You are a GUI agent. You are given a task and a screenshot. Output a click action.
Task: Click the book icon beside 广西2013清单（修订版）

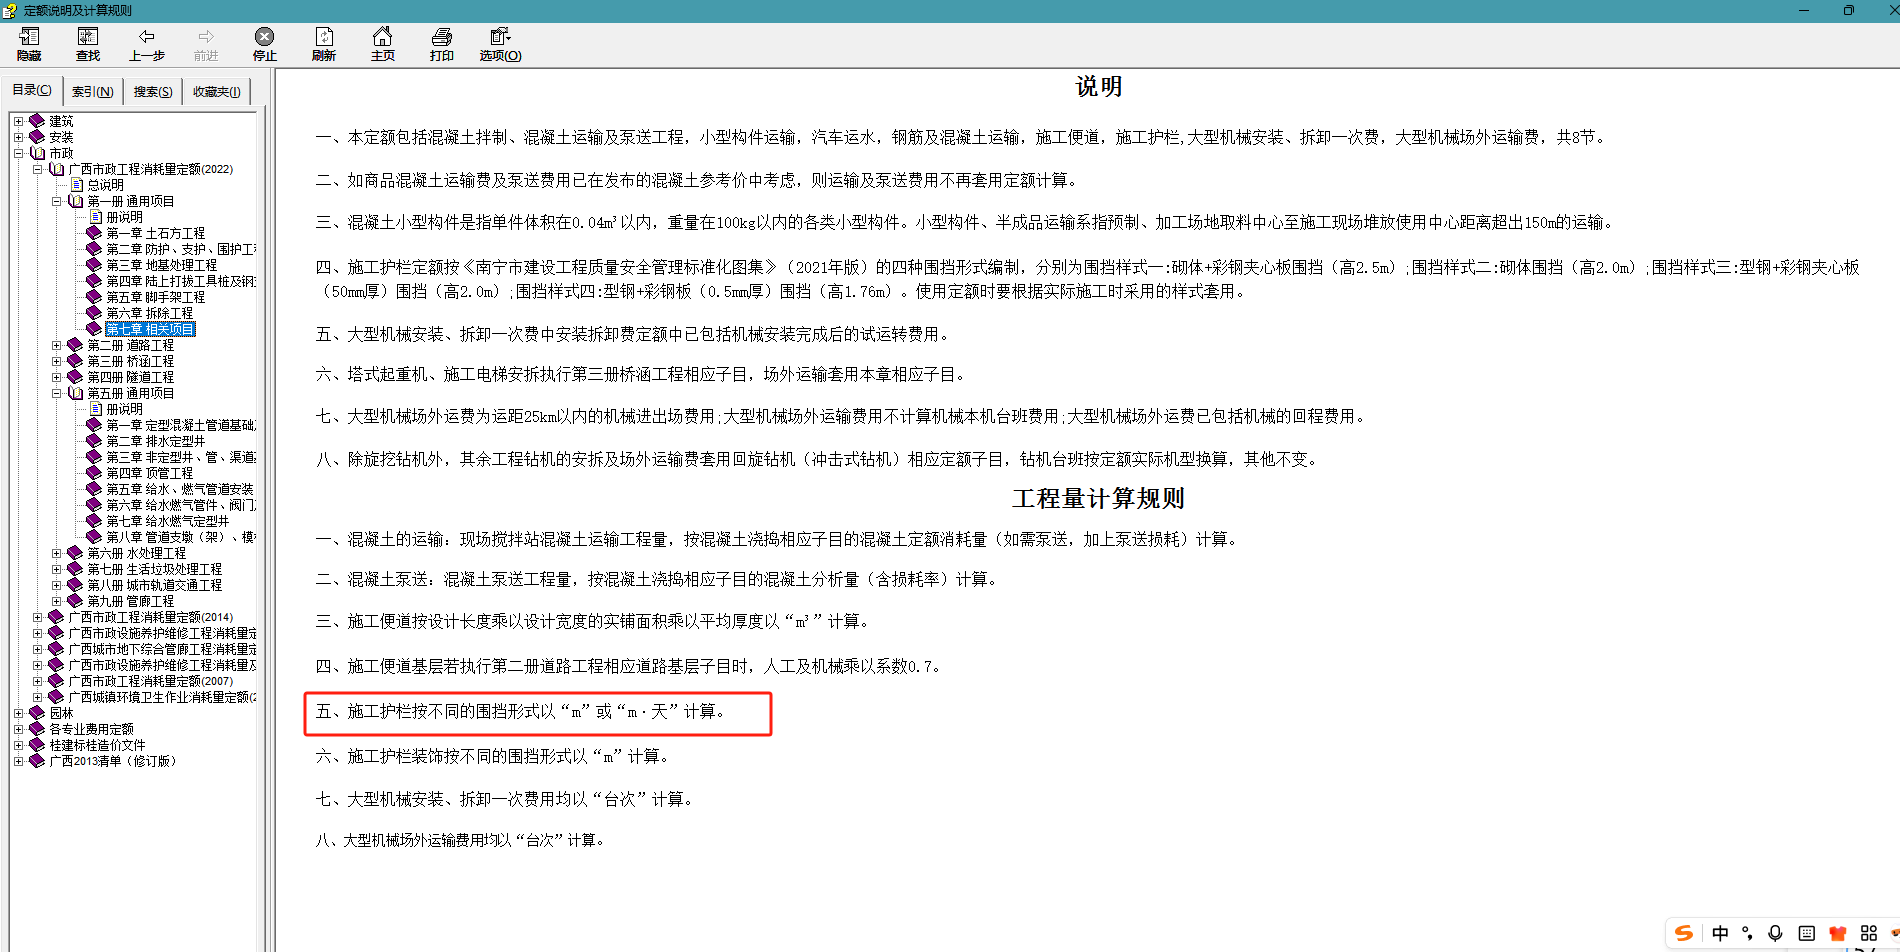click(x=37, y=761)
